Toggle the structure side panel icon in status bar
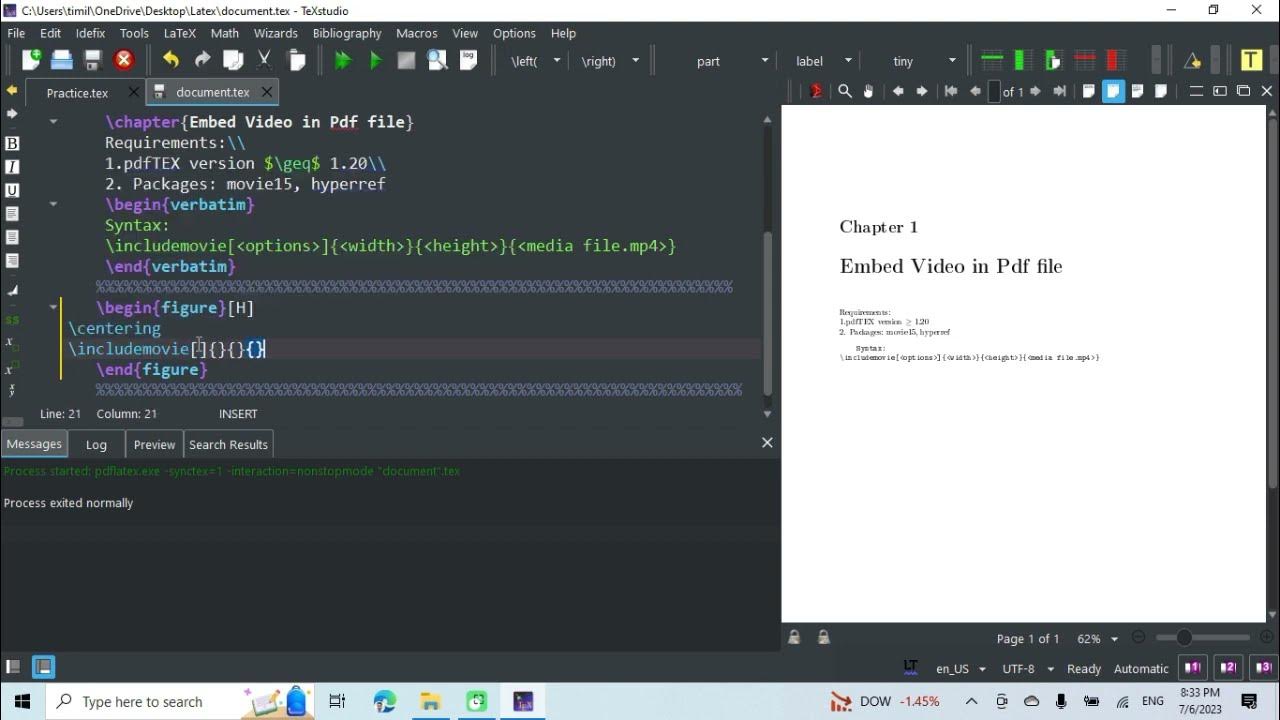Image resolution: width=1280 pixels, height=720 pixels. click(13, 667)
